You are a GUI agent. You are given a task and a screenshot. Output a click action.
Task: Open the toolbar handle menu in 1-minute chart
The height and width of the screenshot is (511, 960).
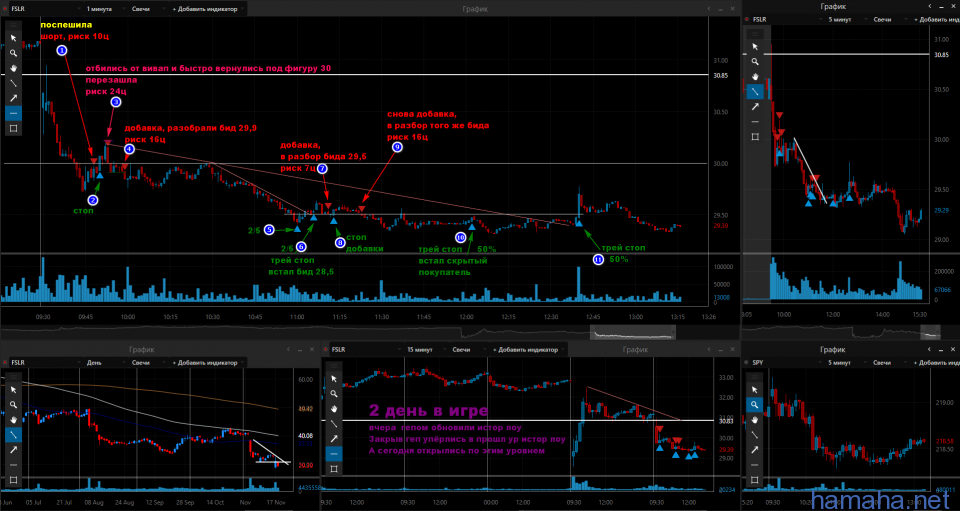(13, 25)
